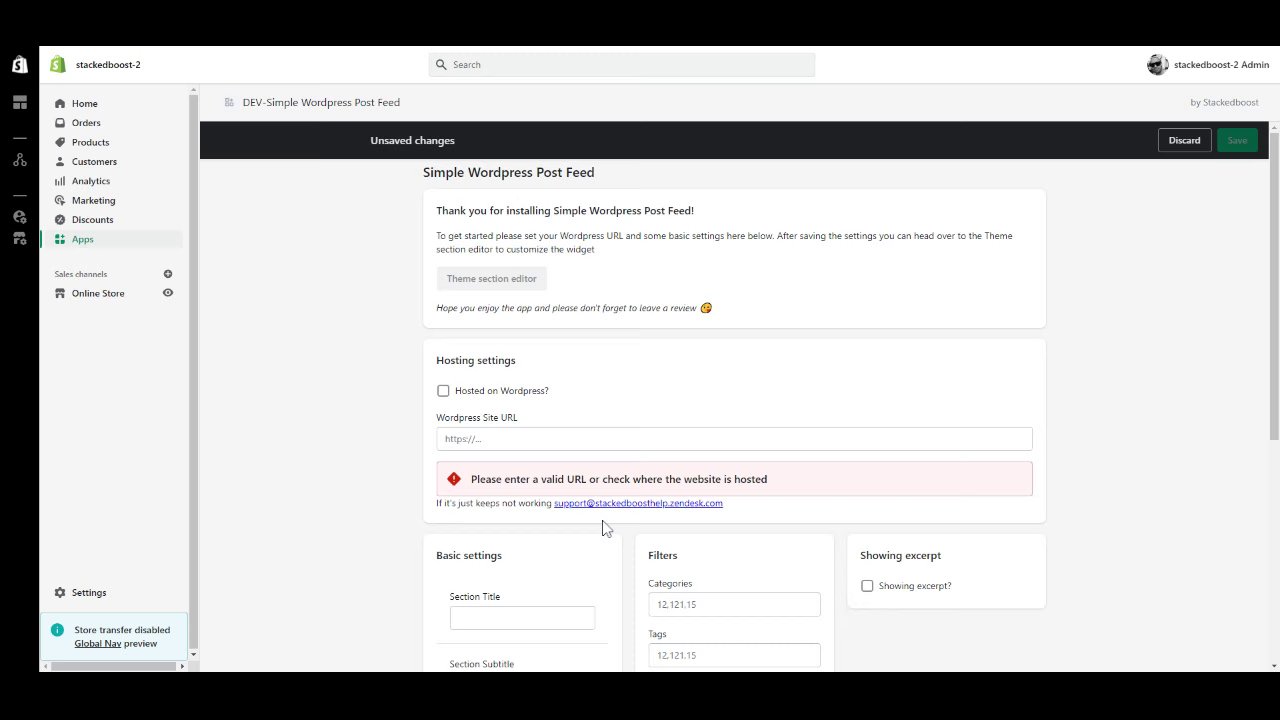Image resolution: width=1280 pixels, height=720 pixels.
Task: Open Products in sidebar
Action: (90, 142)
